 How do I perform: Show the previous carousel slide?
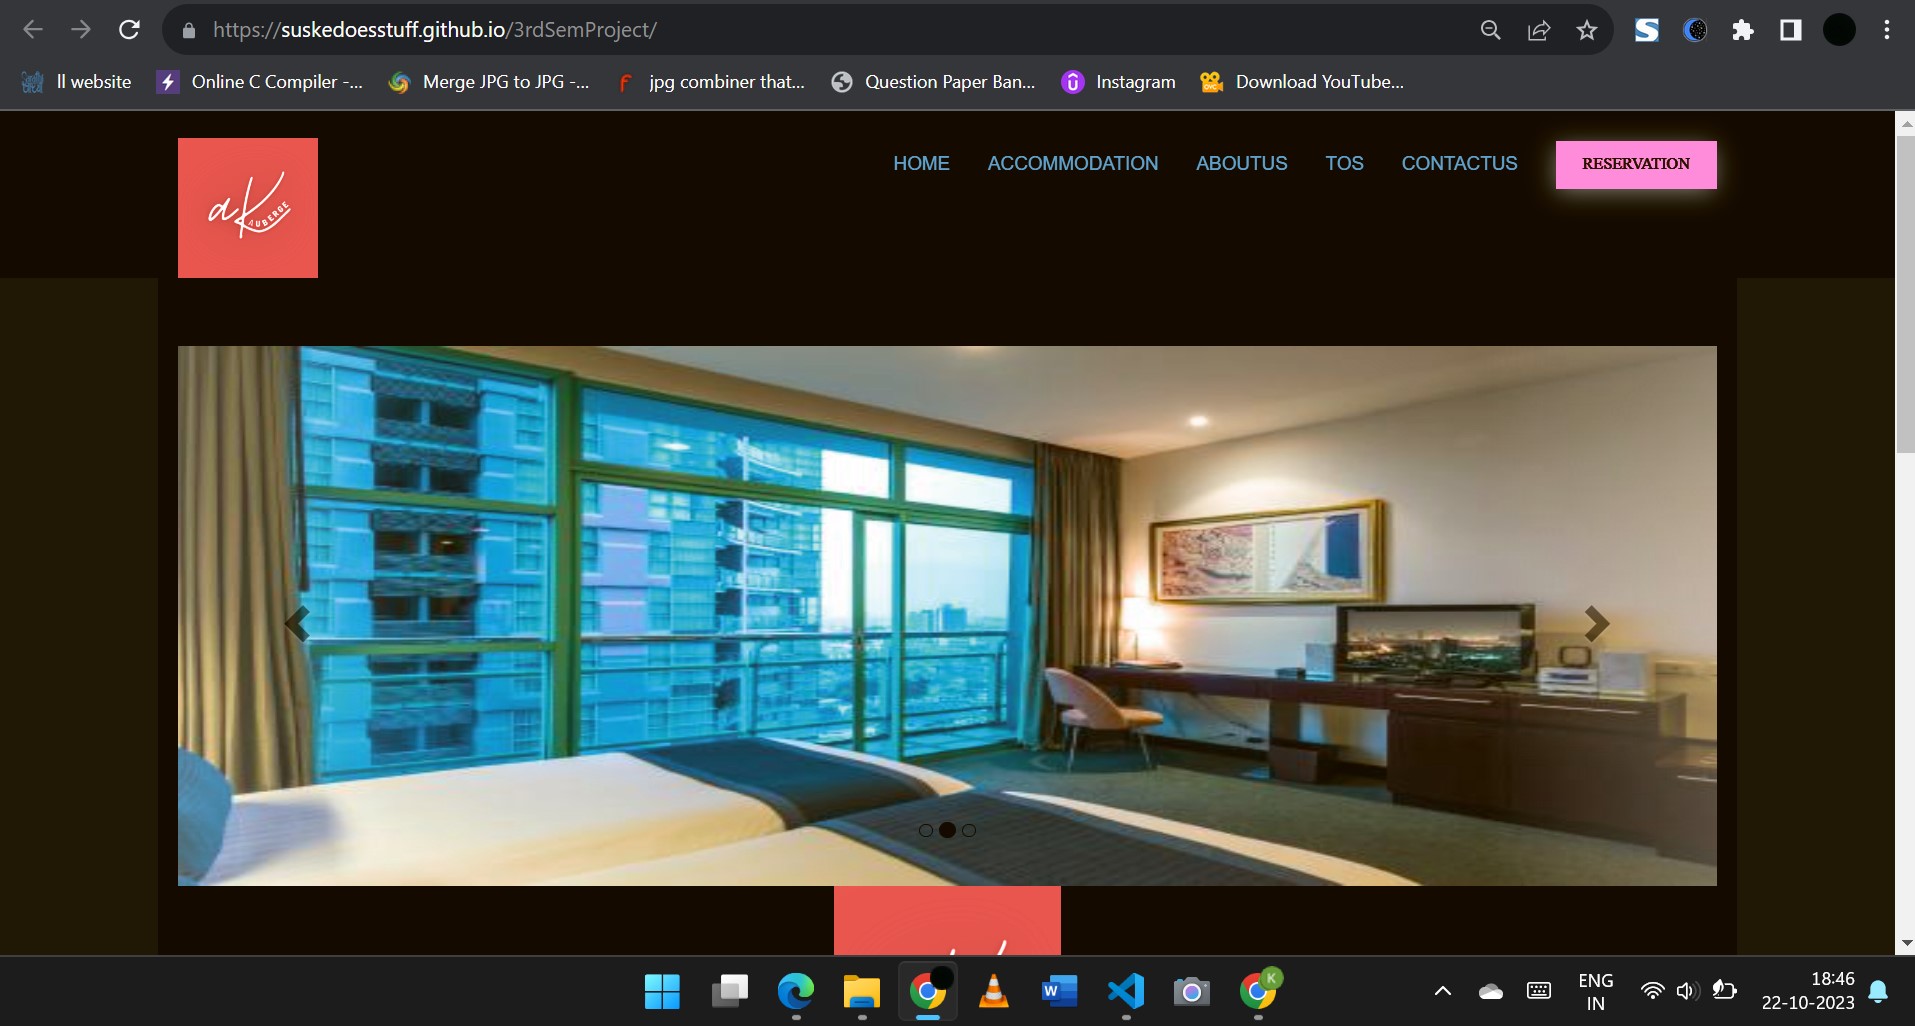(297, 624)
